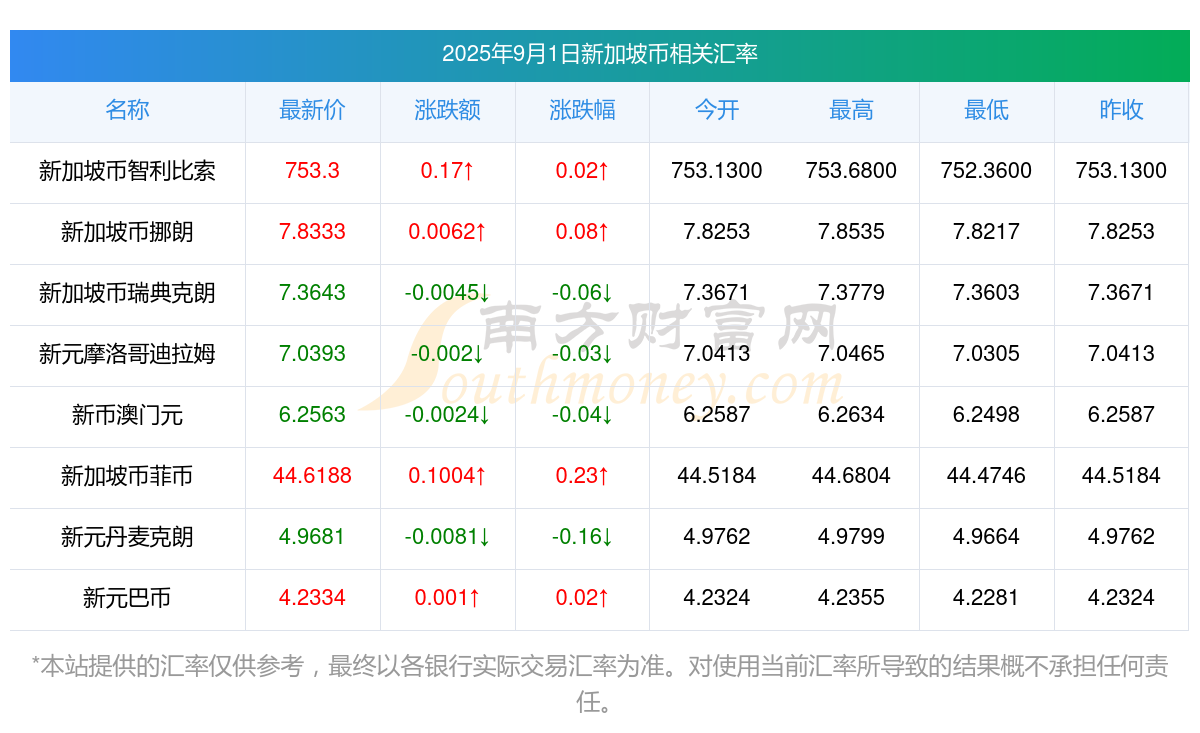Click change amount 0.17↑
This screenshot has width=1200, height=733.
click(447, 171)
